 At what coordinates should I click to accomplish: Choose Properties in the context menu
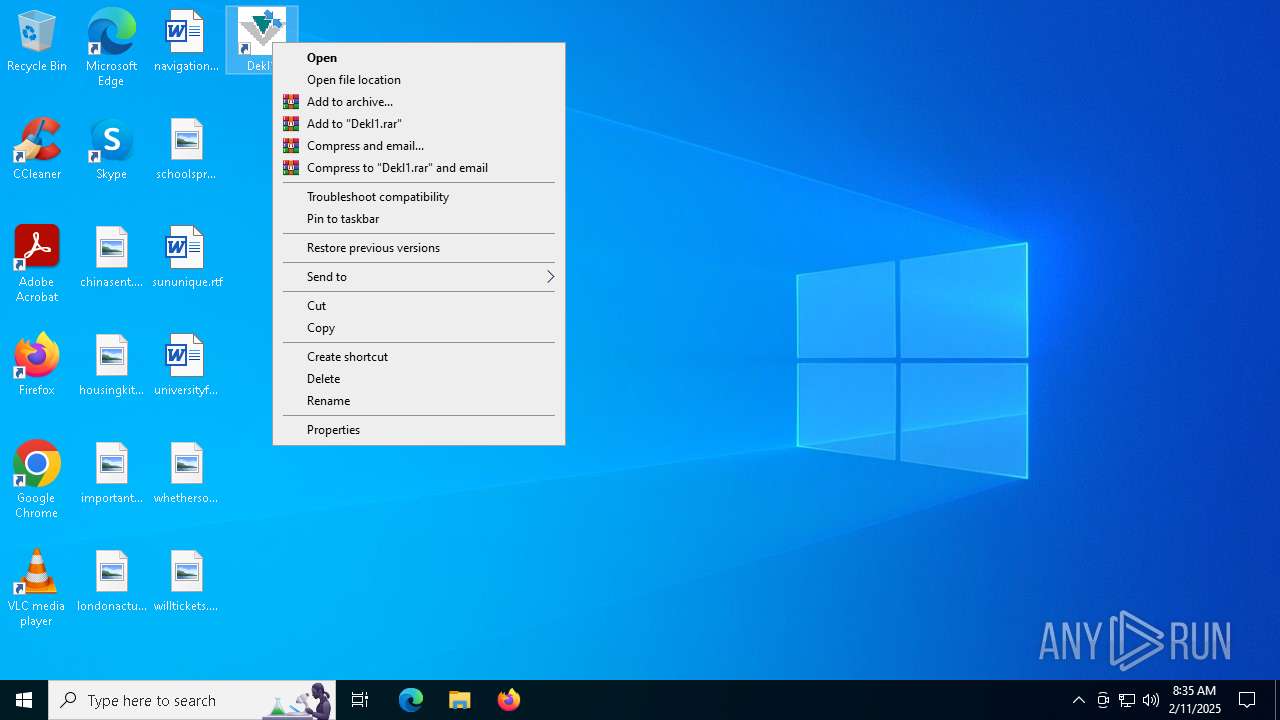[x=418, y=430]
